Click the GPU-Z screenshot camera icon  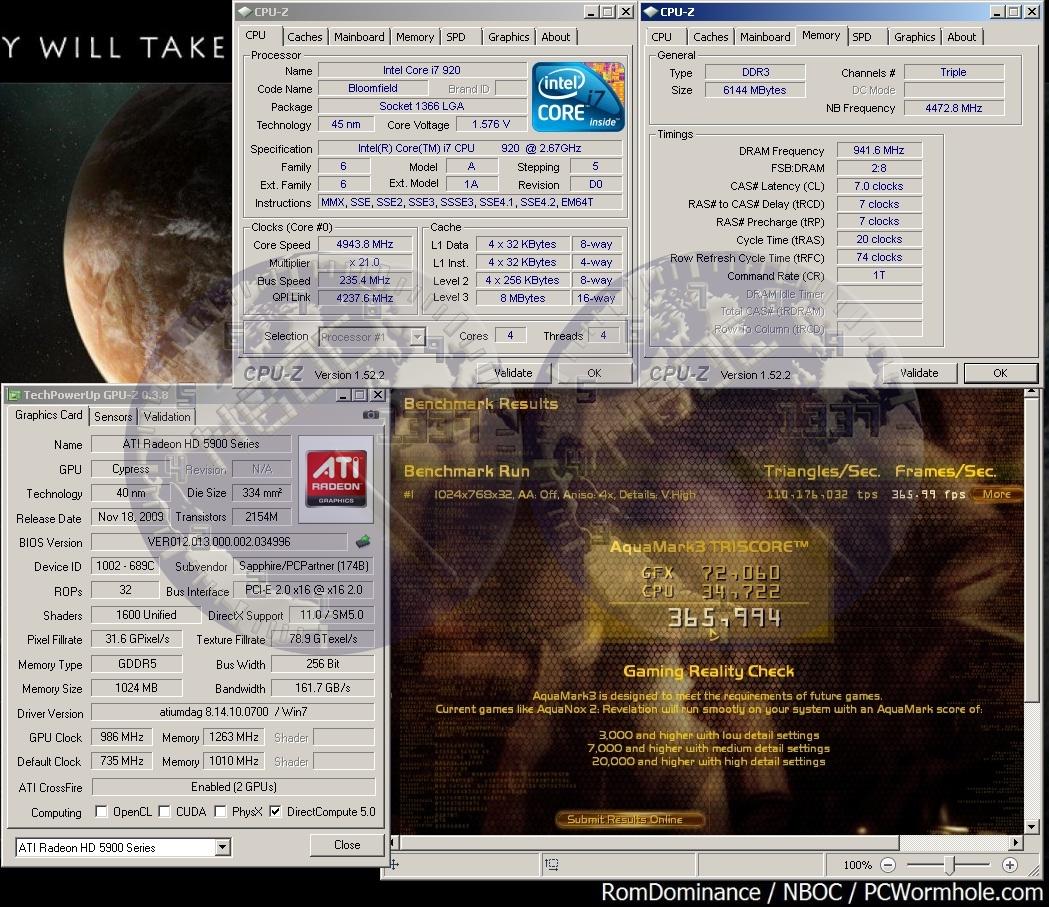tap(370, 415)
